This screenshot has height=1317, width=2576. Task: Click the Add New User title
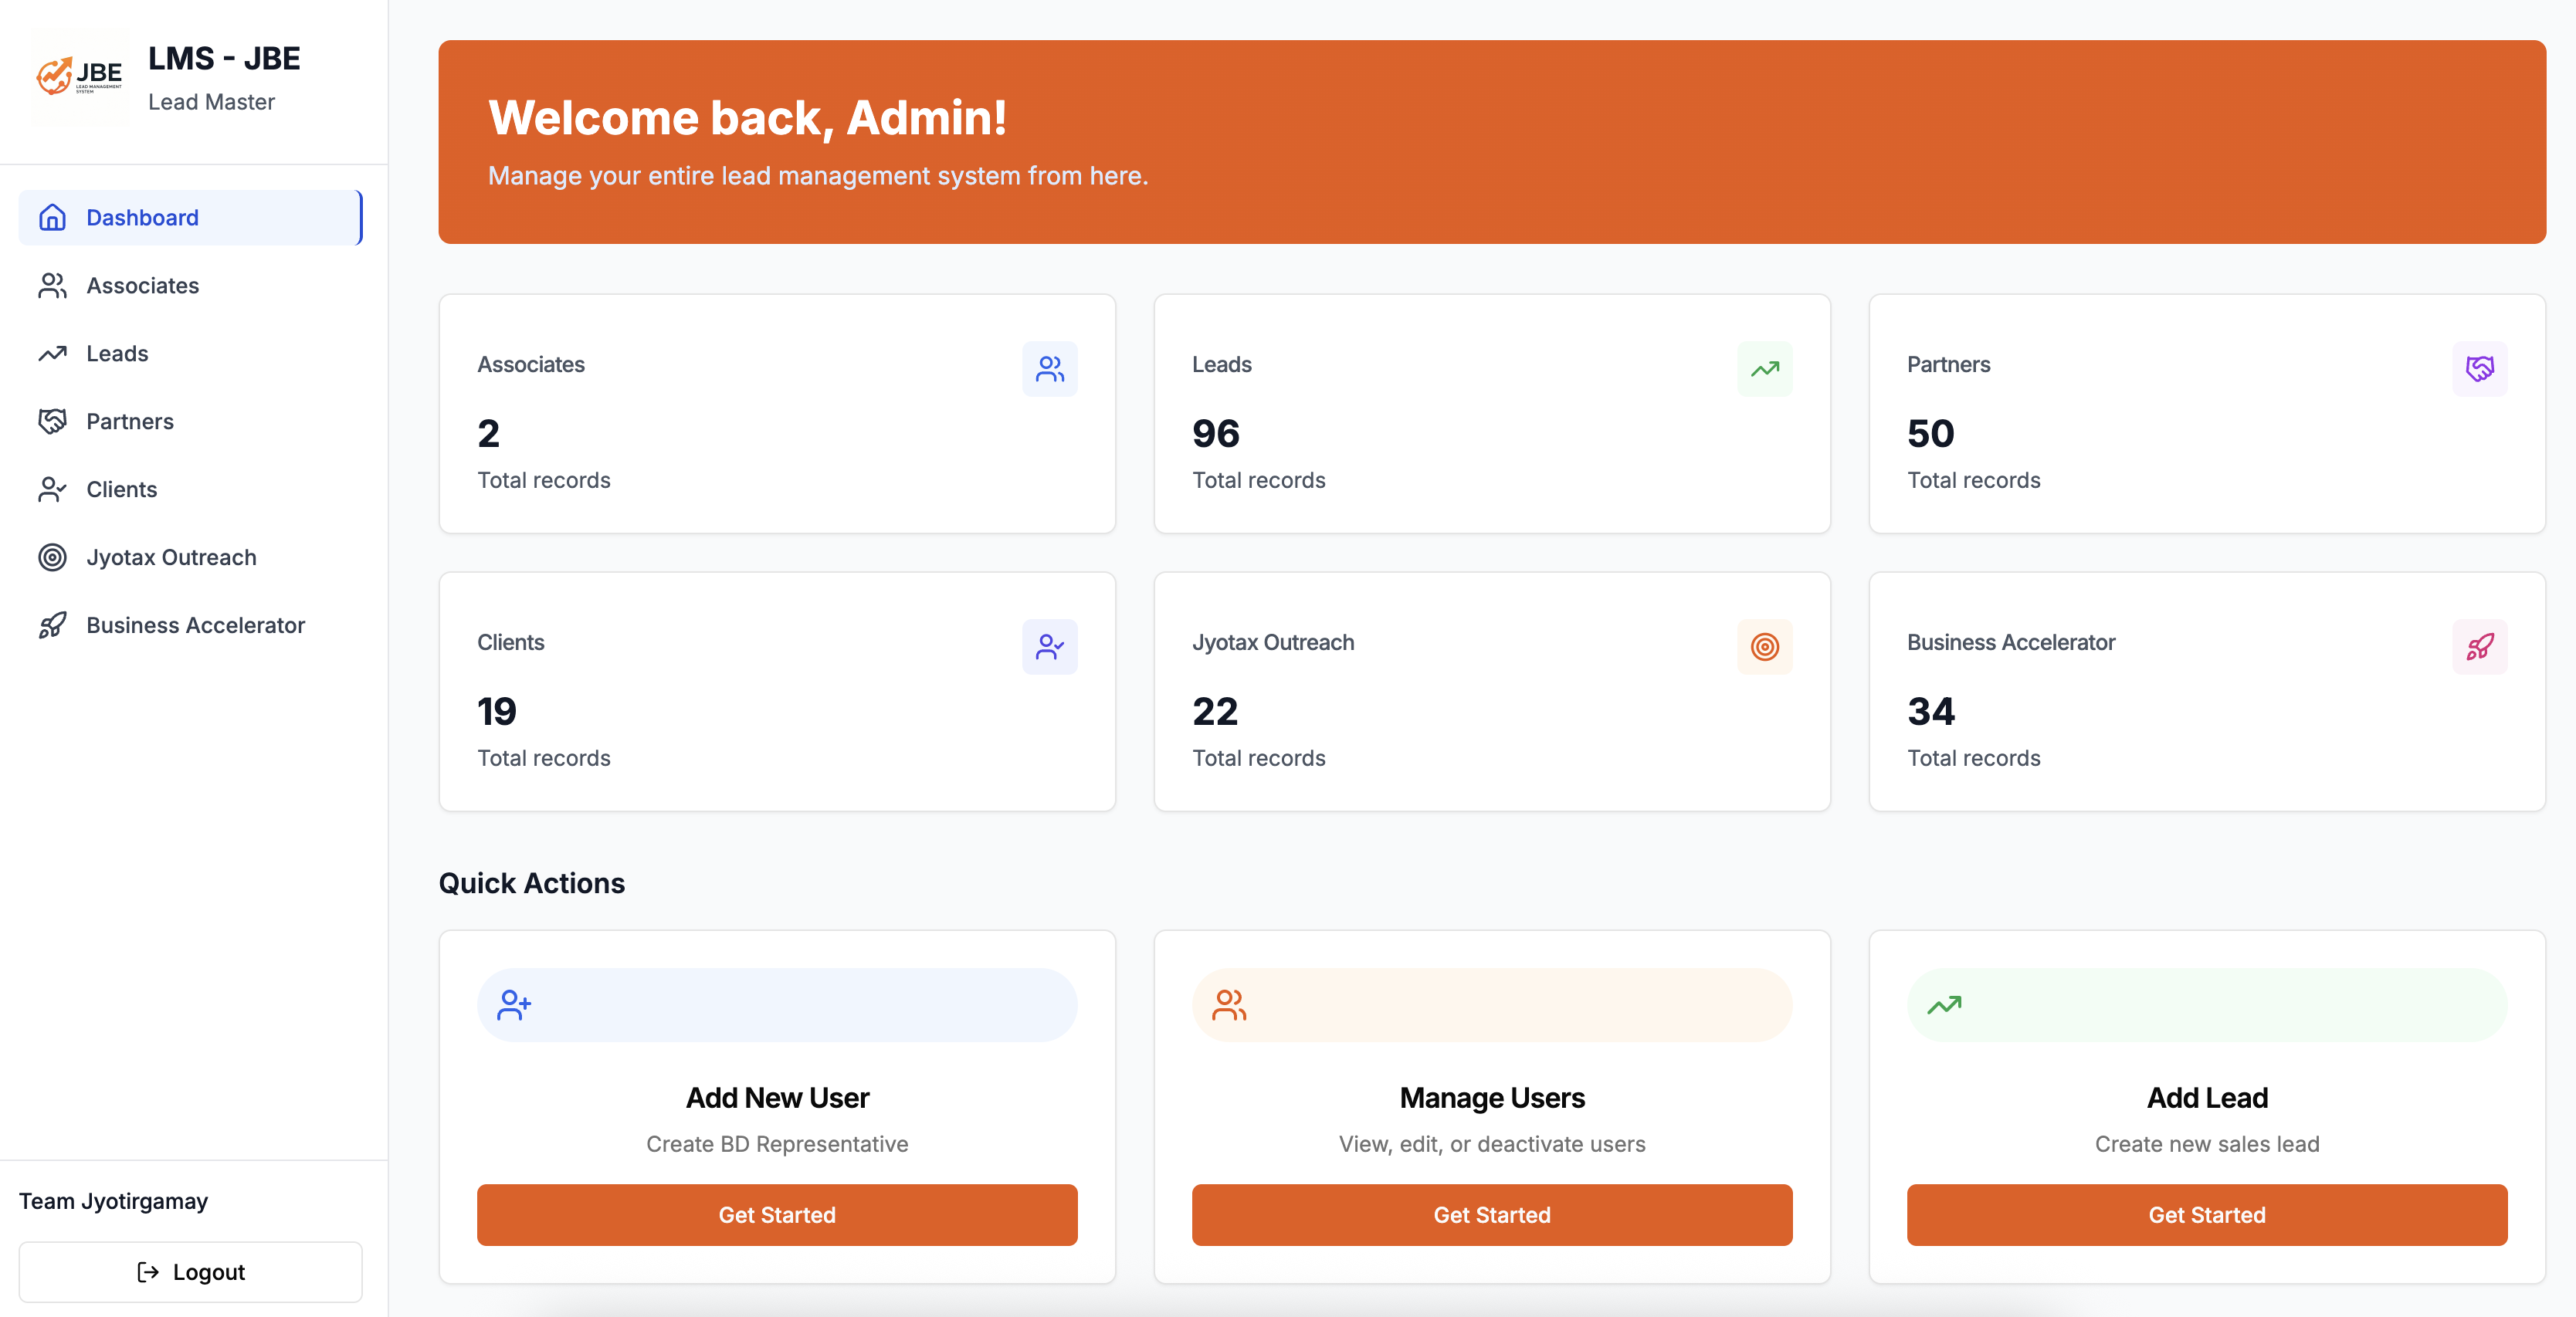coord(777,1097)
